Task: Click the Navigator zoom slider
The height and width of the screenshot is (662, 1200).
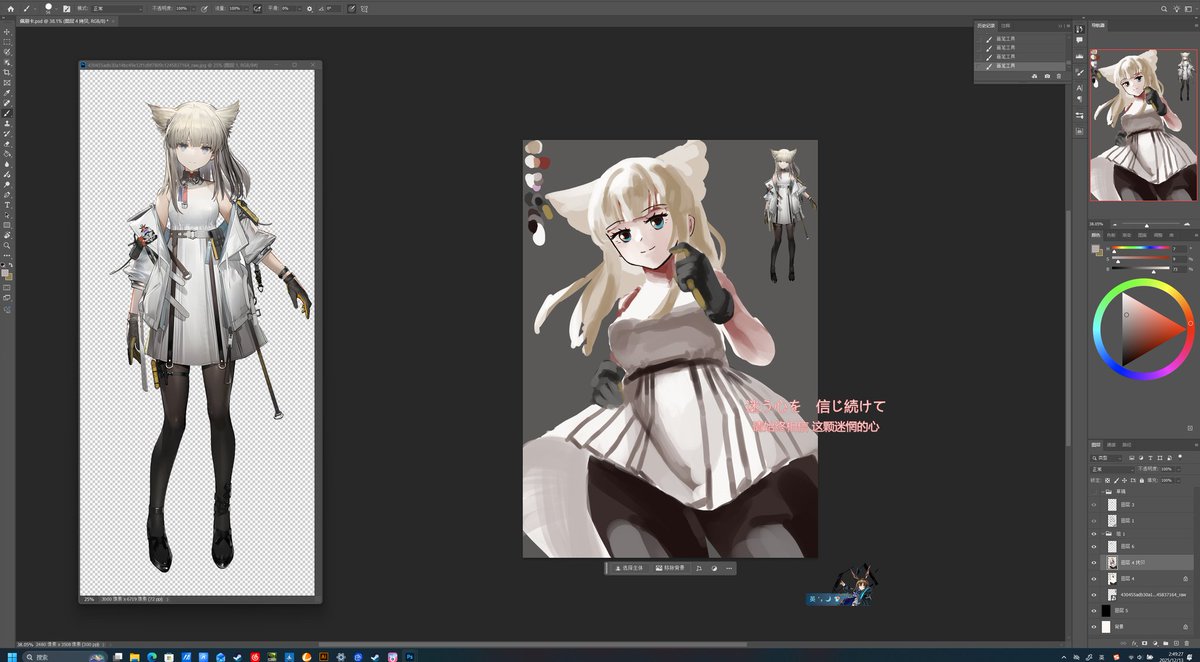Action: (1151, 224)
